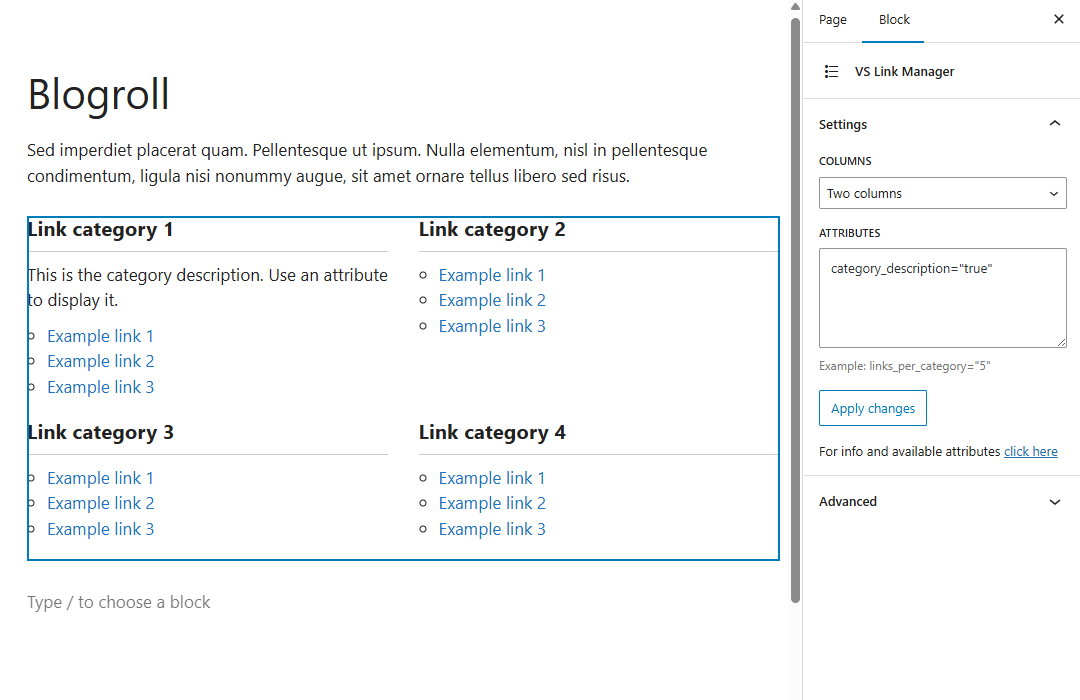Viewport: 1080px width, 700px height.
Task: Switch to the Page tab
Action: click(832, 20)
